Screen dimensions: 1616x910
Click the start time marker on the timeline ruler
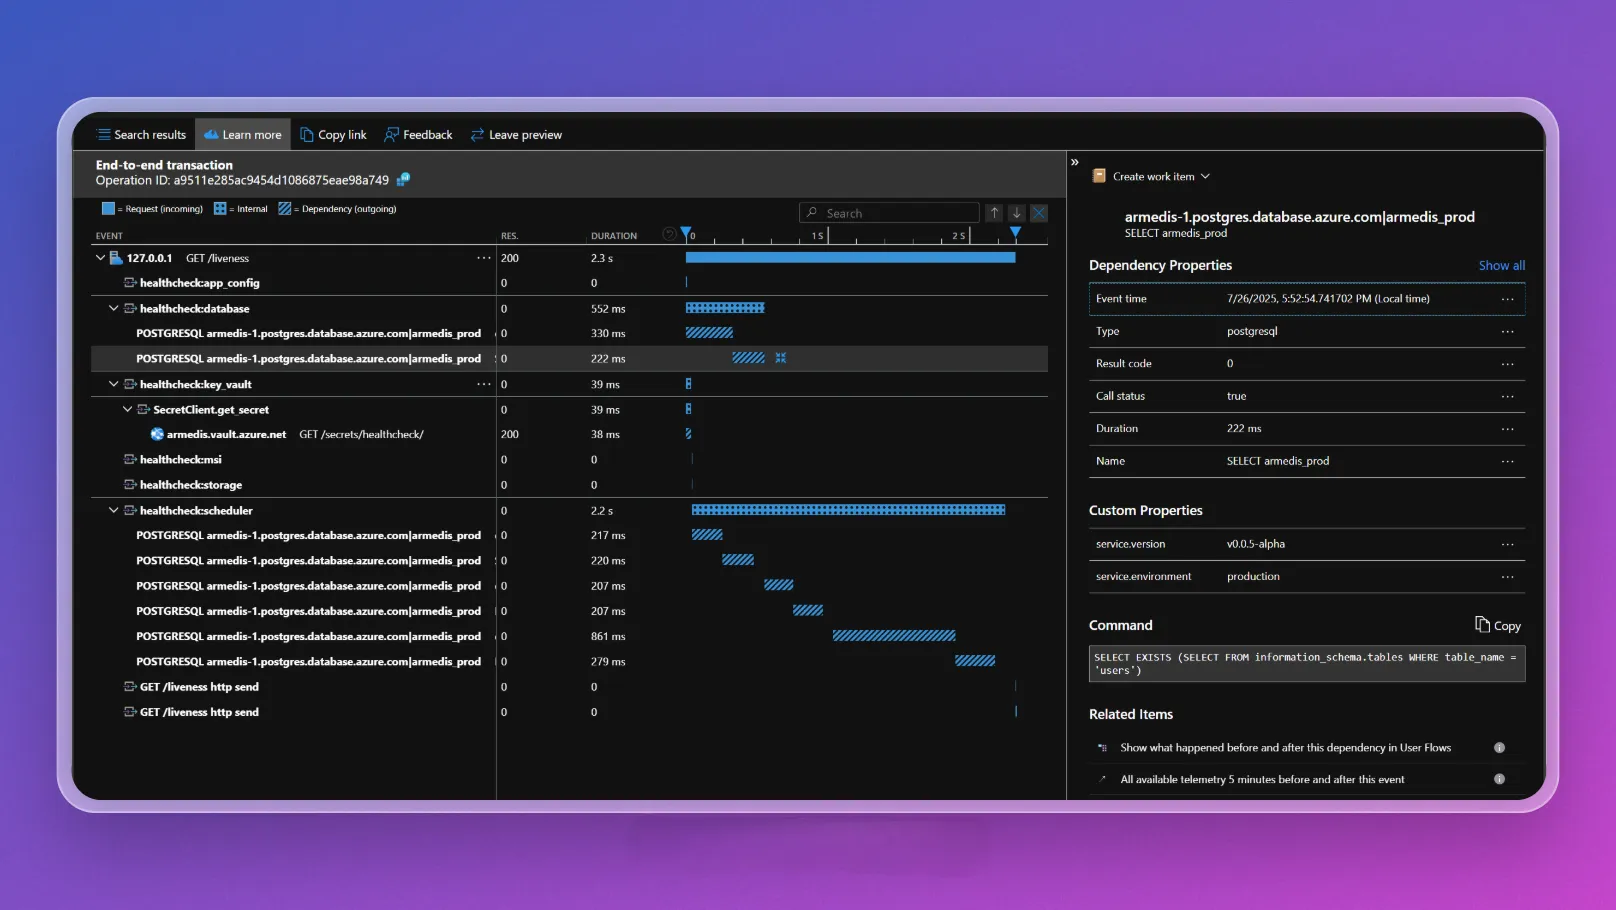[x=686, y=233]
